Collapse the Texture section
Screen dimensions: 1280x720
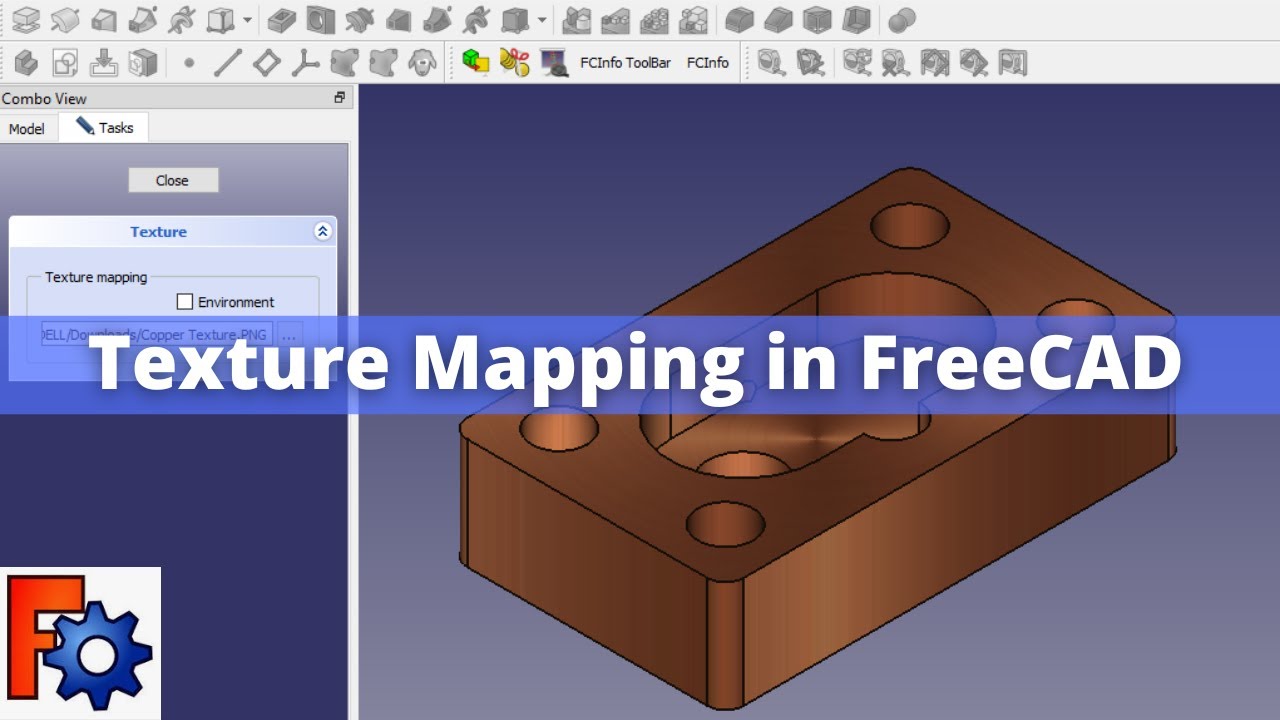322,231
